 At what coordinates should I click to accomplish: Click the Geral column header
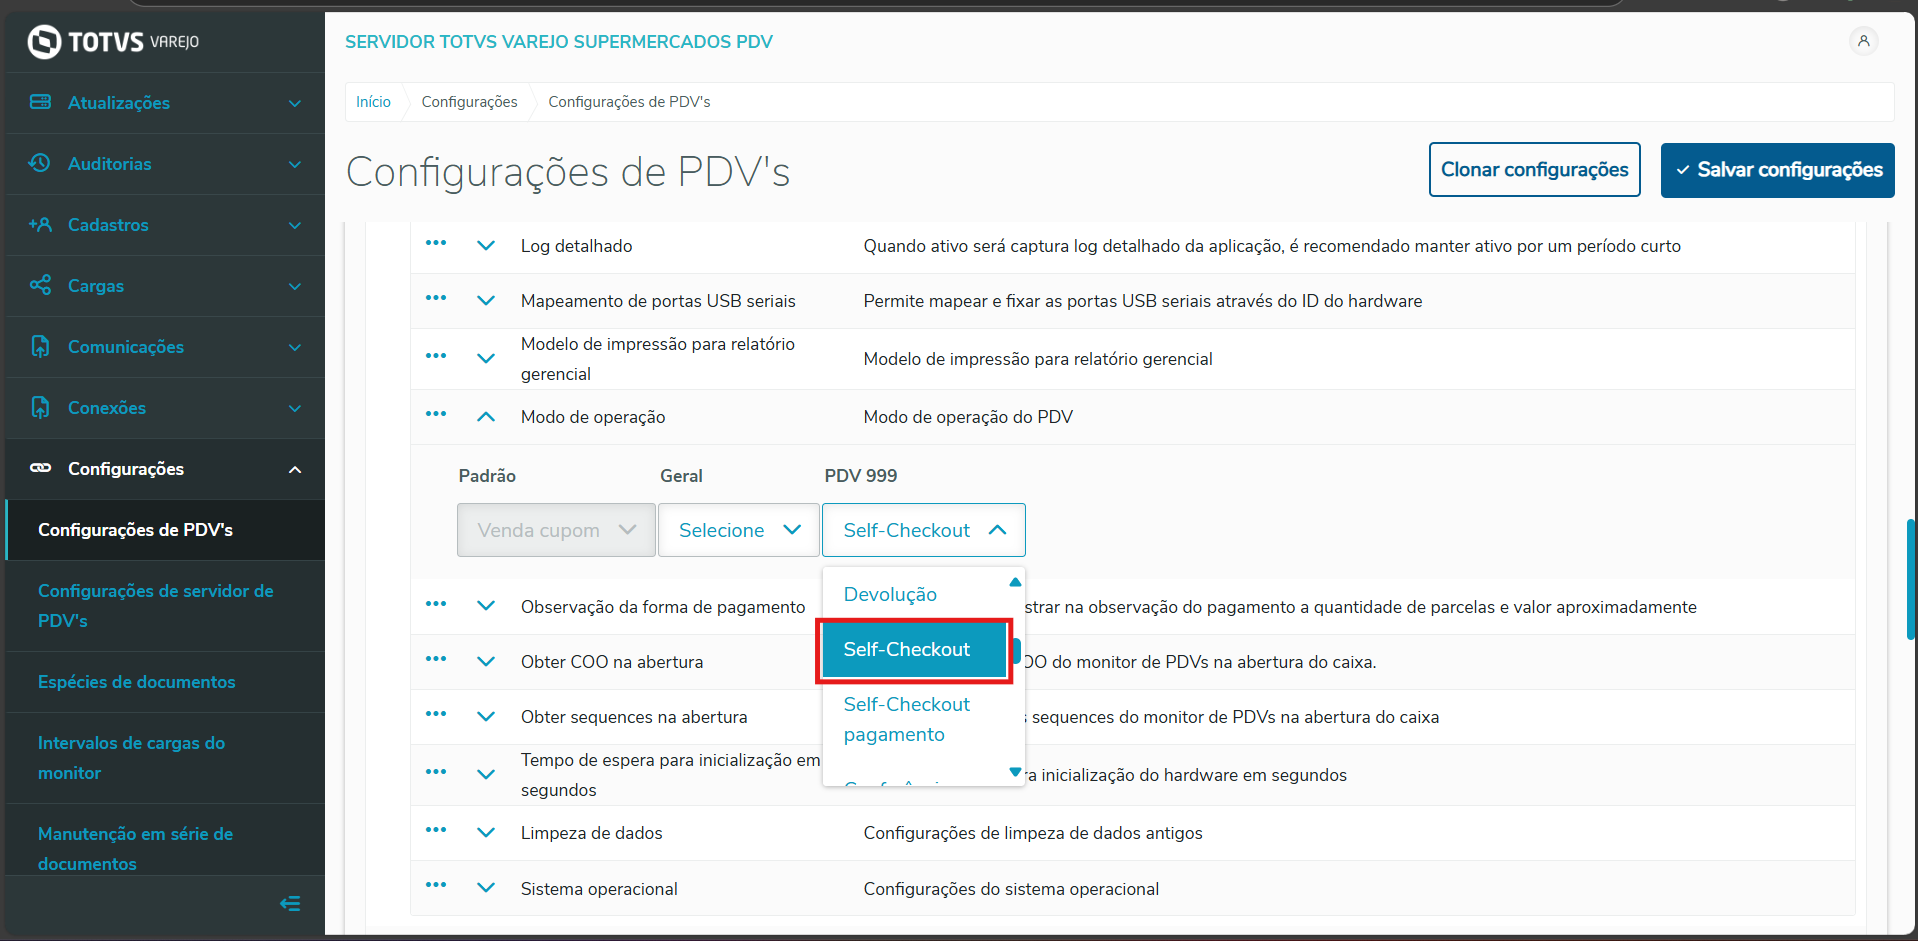tap(681, 476)
